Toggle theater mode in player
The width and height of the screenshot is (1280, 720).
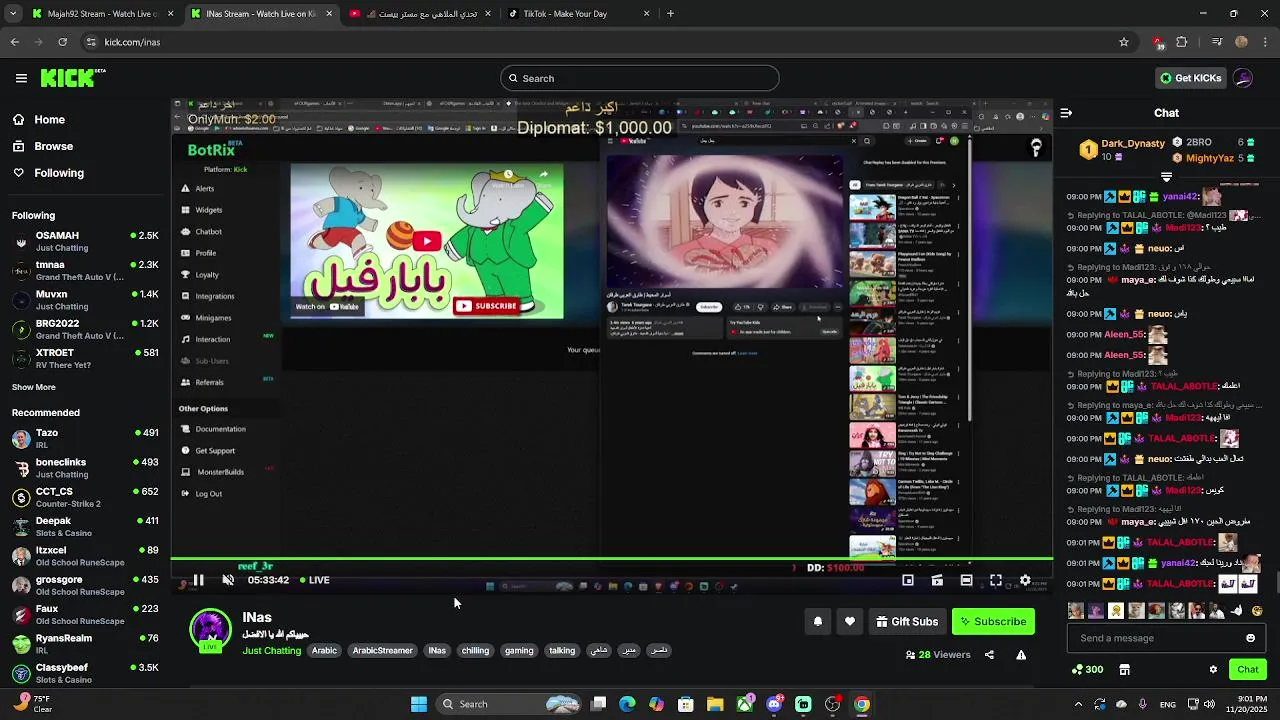pyautogui.click(x=966, y=580)
